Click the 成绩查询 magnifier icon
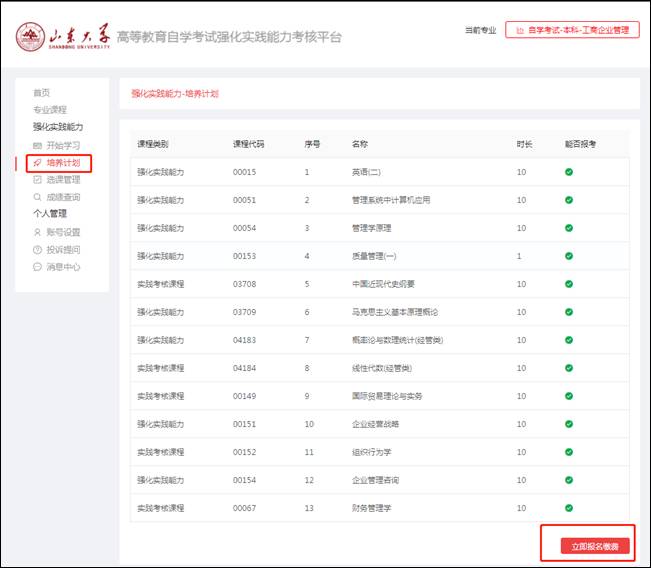The width and height of the screenshot is (651, 568). 38,197
